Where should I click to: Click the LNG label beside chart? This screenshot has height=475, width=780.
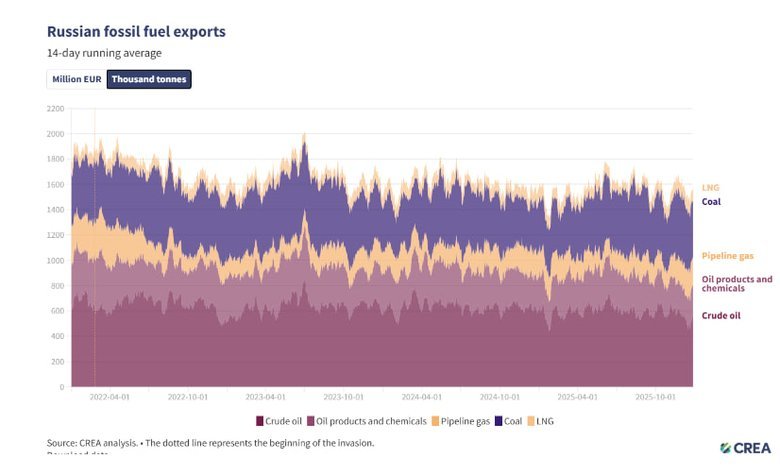click(x=710, y=187)
